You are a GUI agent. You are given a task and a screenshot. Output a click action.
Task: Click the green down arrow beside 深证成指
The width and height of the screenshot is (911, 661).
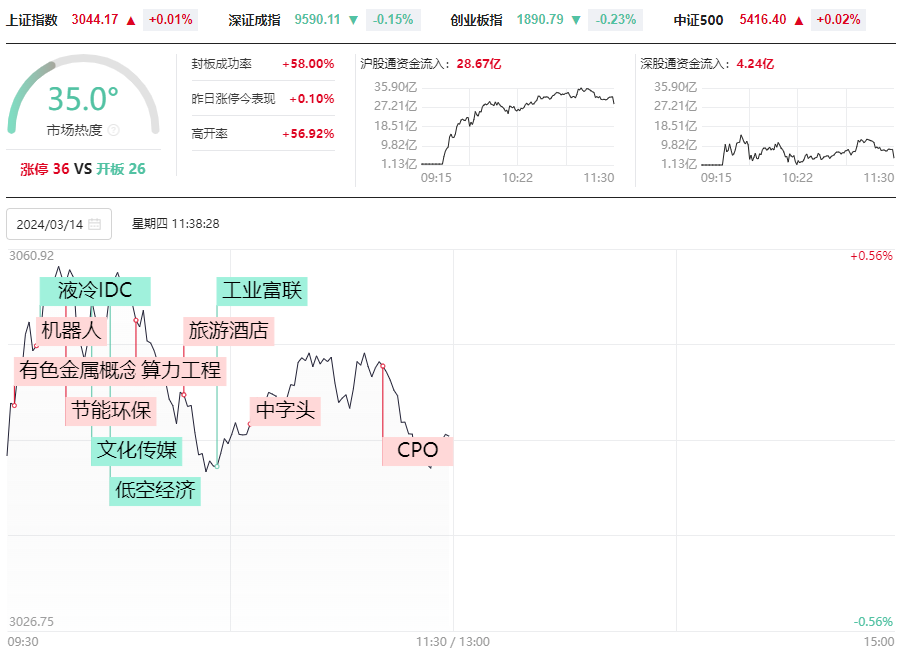click(x=353, y=20)
